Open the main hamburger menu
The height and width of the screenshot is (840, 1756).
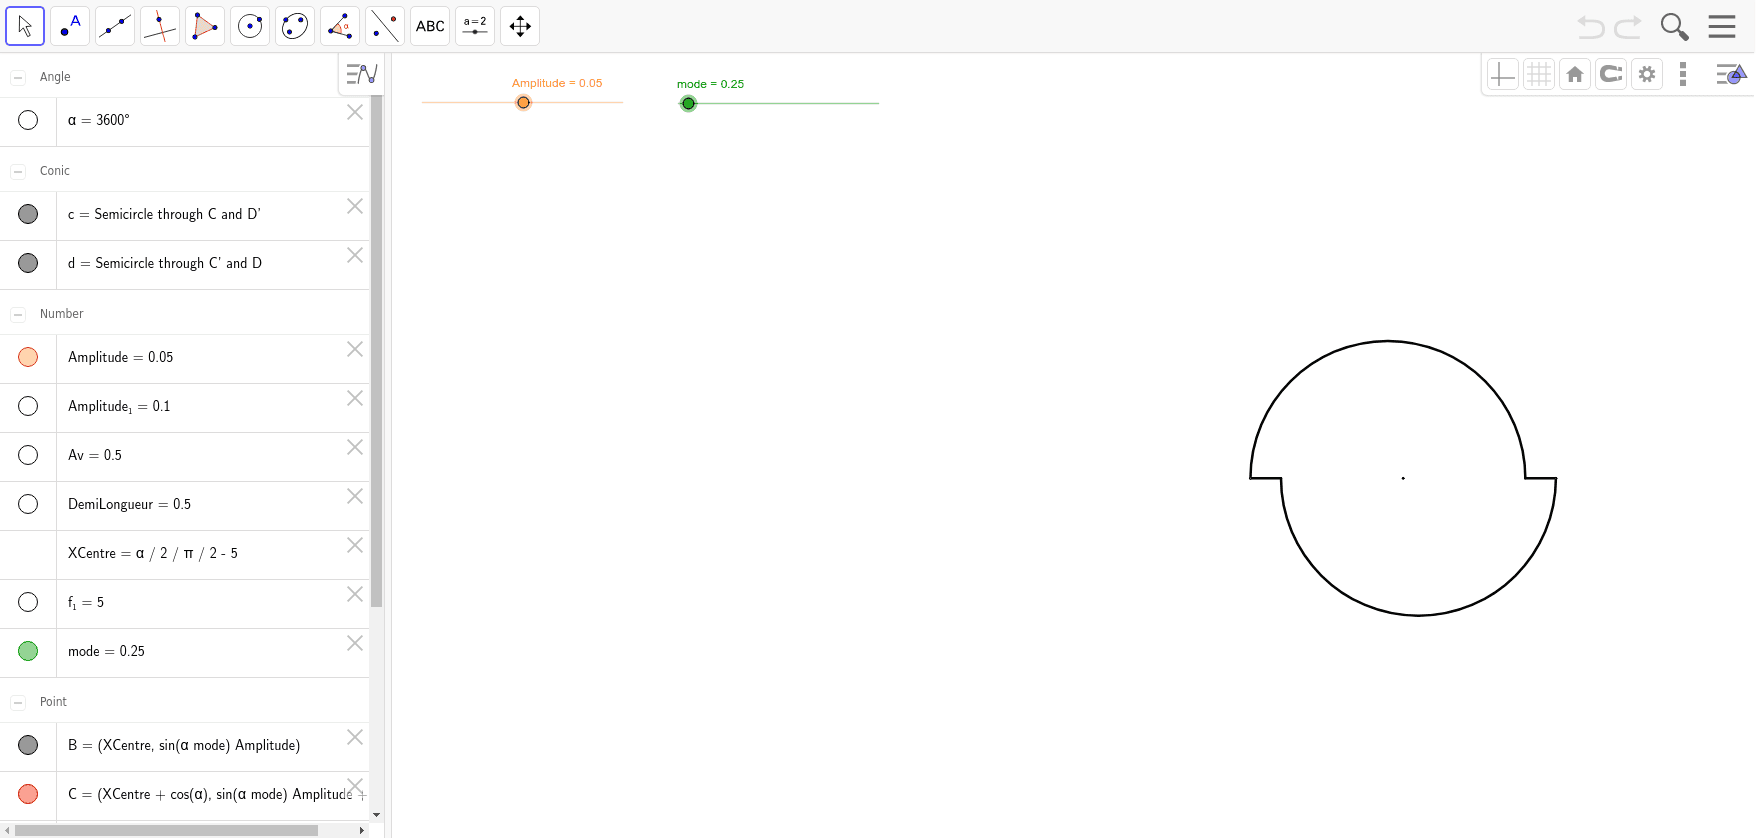click(1722, 26)
